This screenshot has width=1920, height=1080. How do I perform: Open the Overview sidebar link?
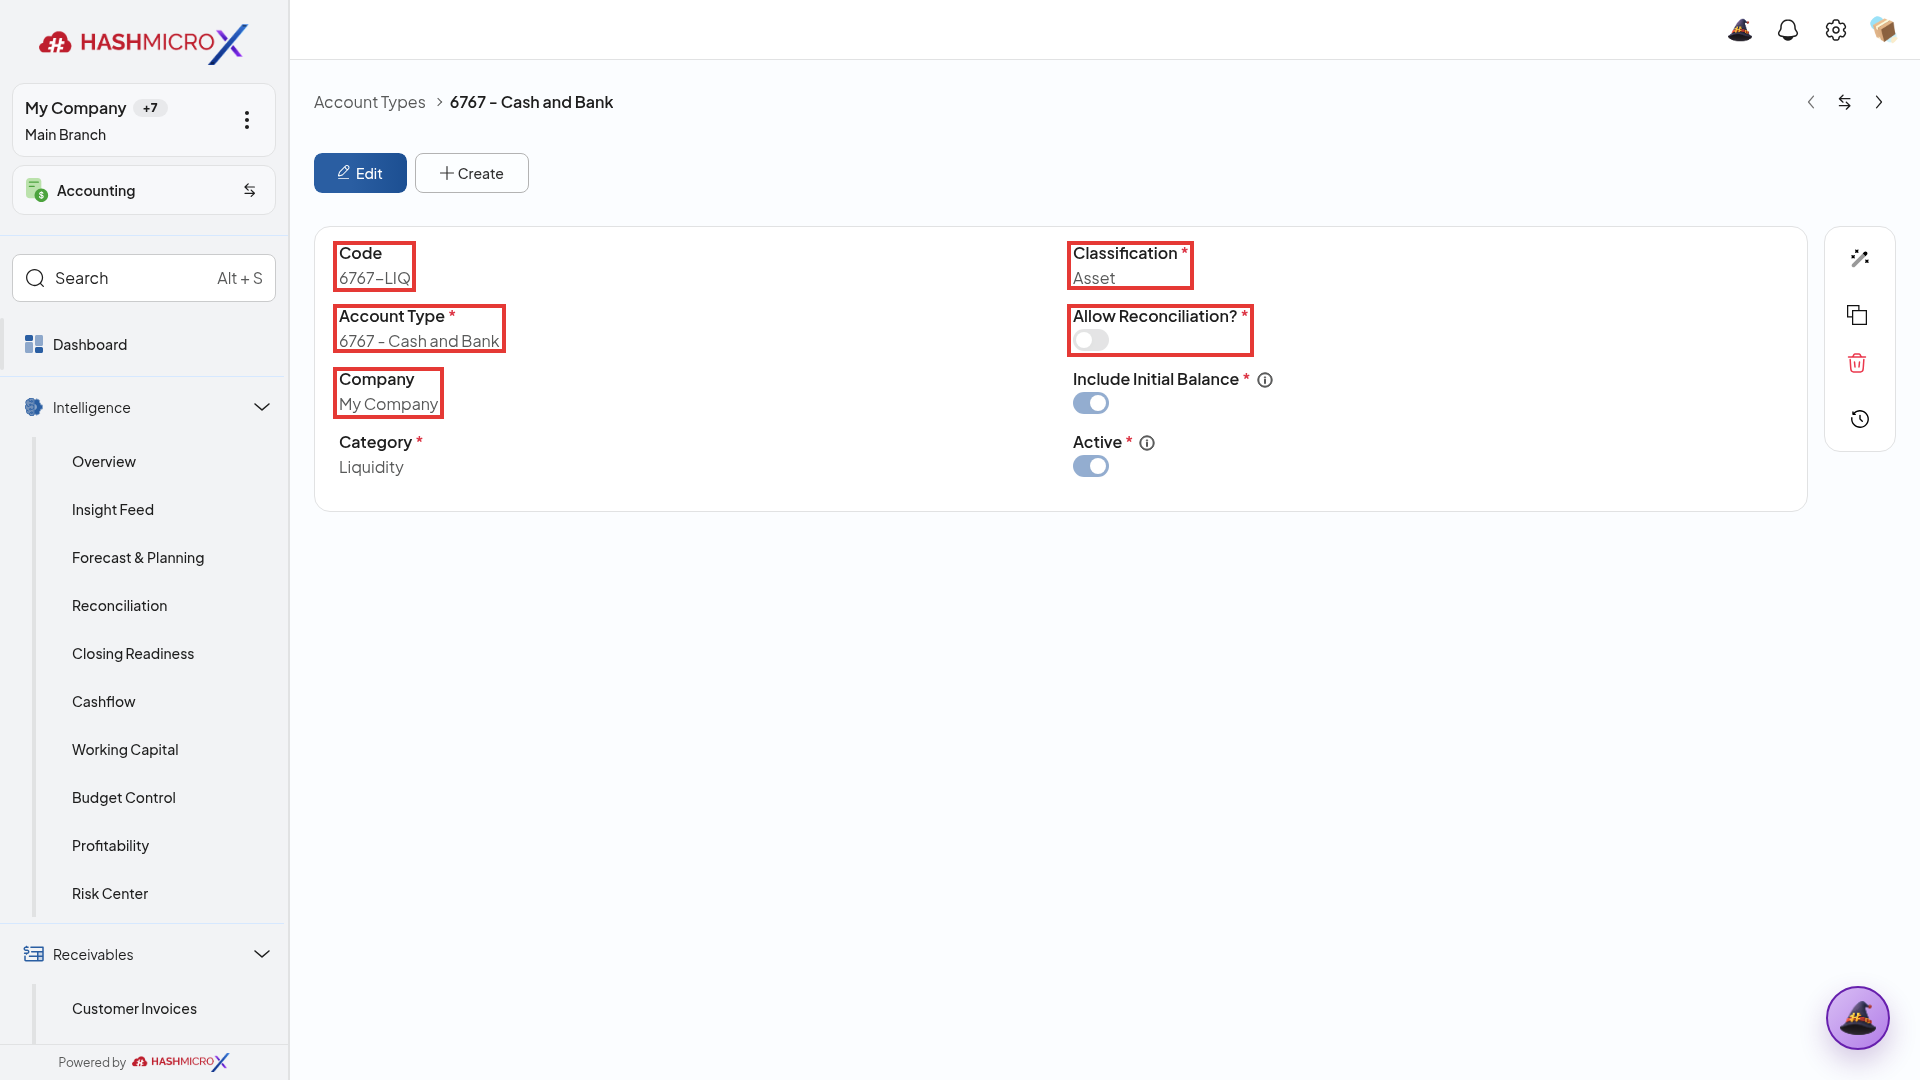click(x=104, y=462)
